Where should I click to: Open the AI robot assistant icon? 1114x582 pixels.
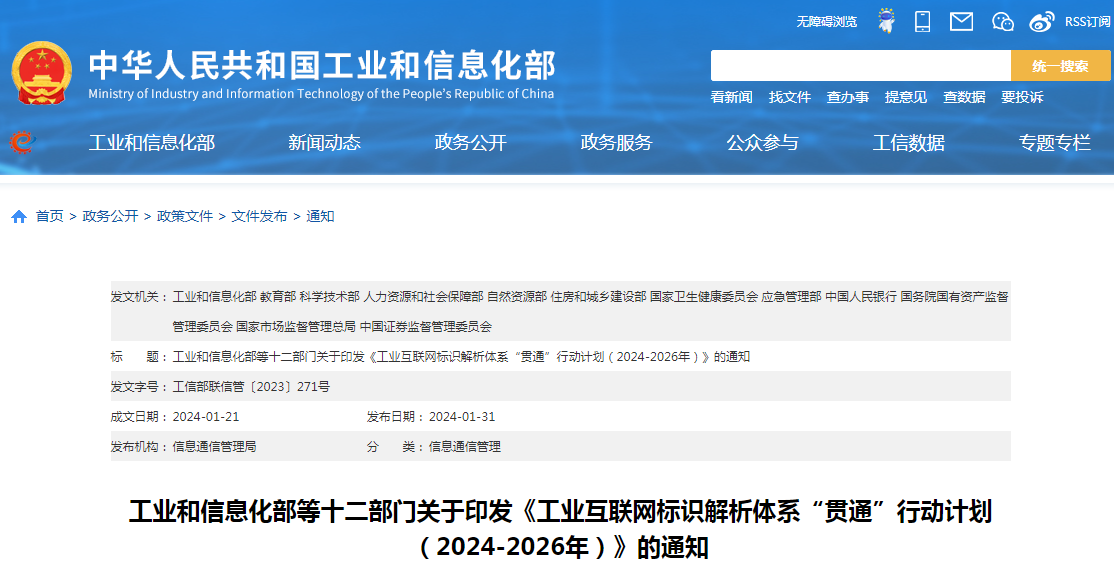[886, 21]
